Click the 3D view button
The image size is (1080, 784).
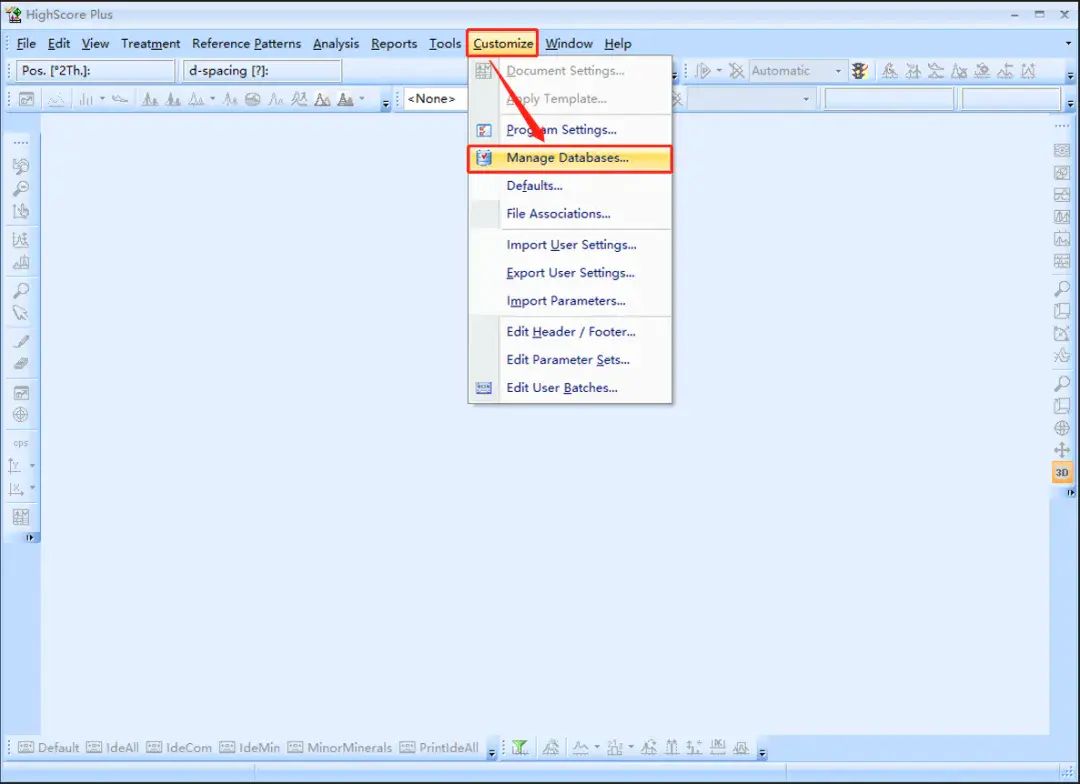point(1062,473)
